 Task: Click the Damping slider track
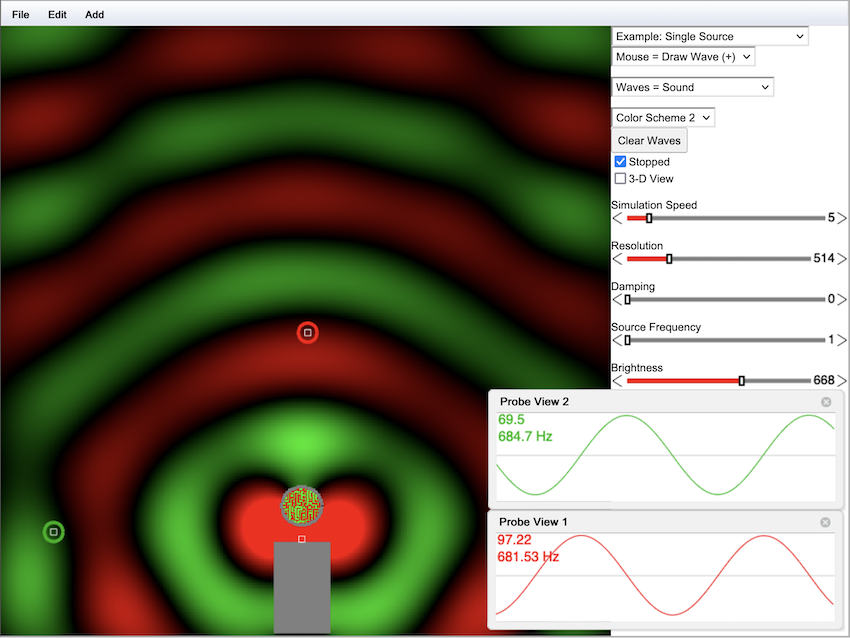720,299
